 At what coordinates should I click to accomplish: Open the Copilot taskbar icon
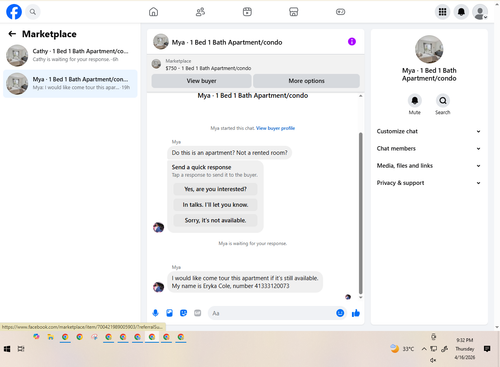coord(36,337)
